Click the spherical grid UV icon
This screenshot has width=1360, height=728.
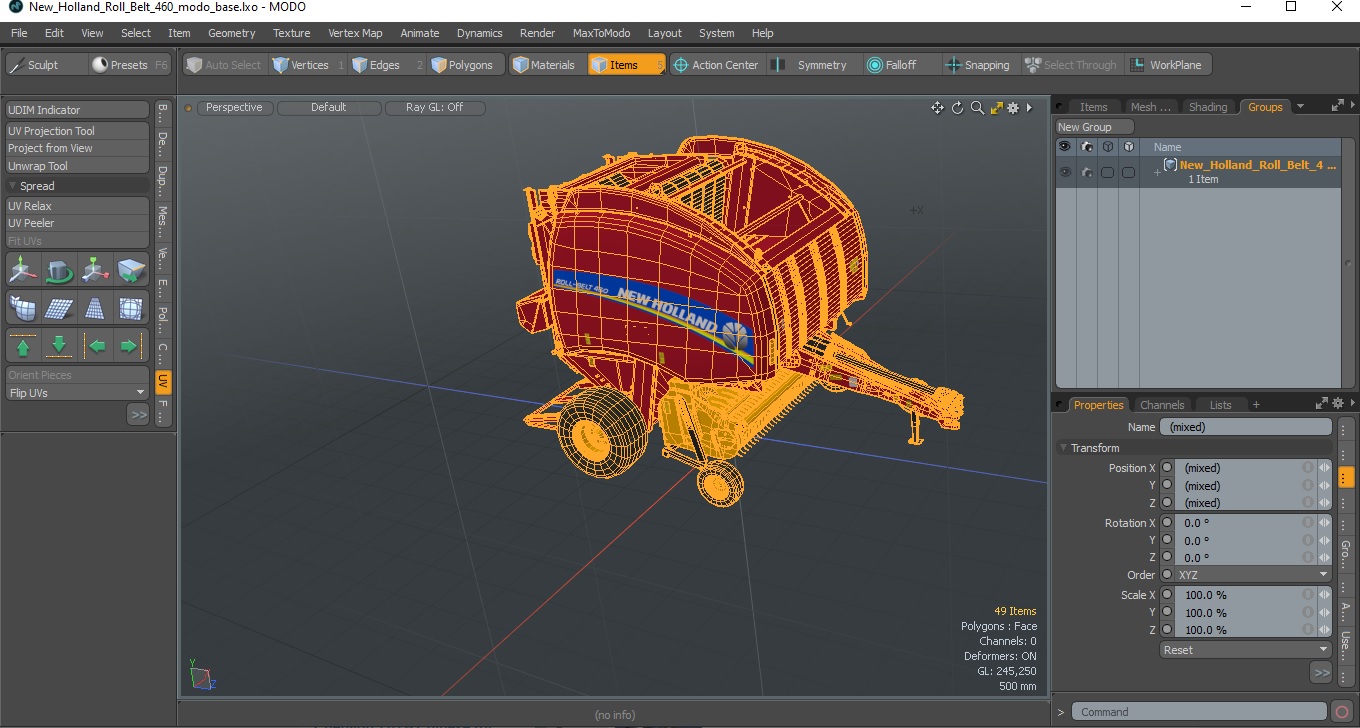131,308
